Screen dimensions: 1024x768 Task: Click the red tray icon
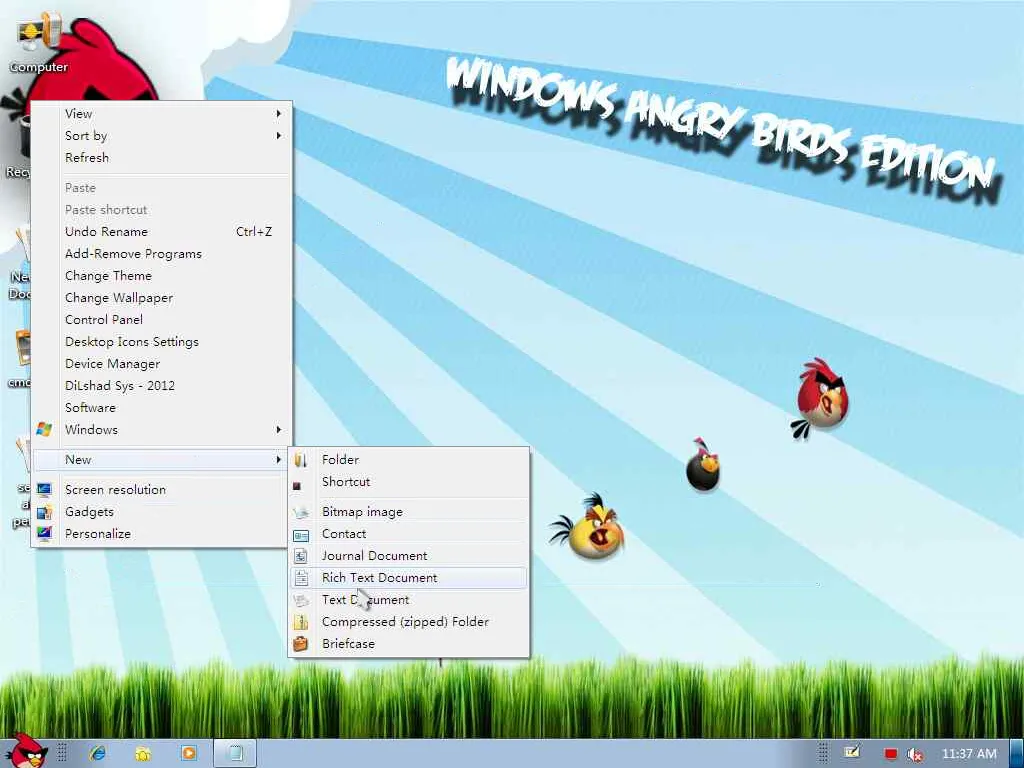(x=891, y=754)
